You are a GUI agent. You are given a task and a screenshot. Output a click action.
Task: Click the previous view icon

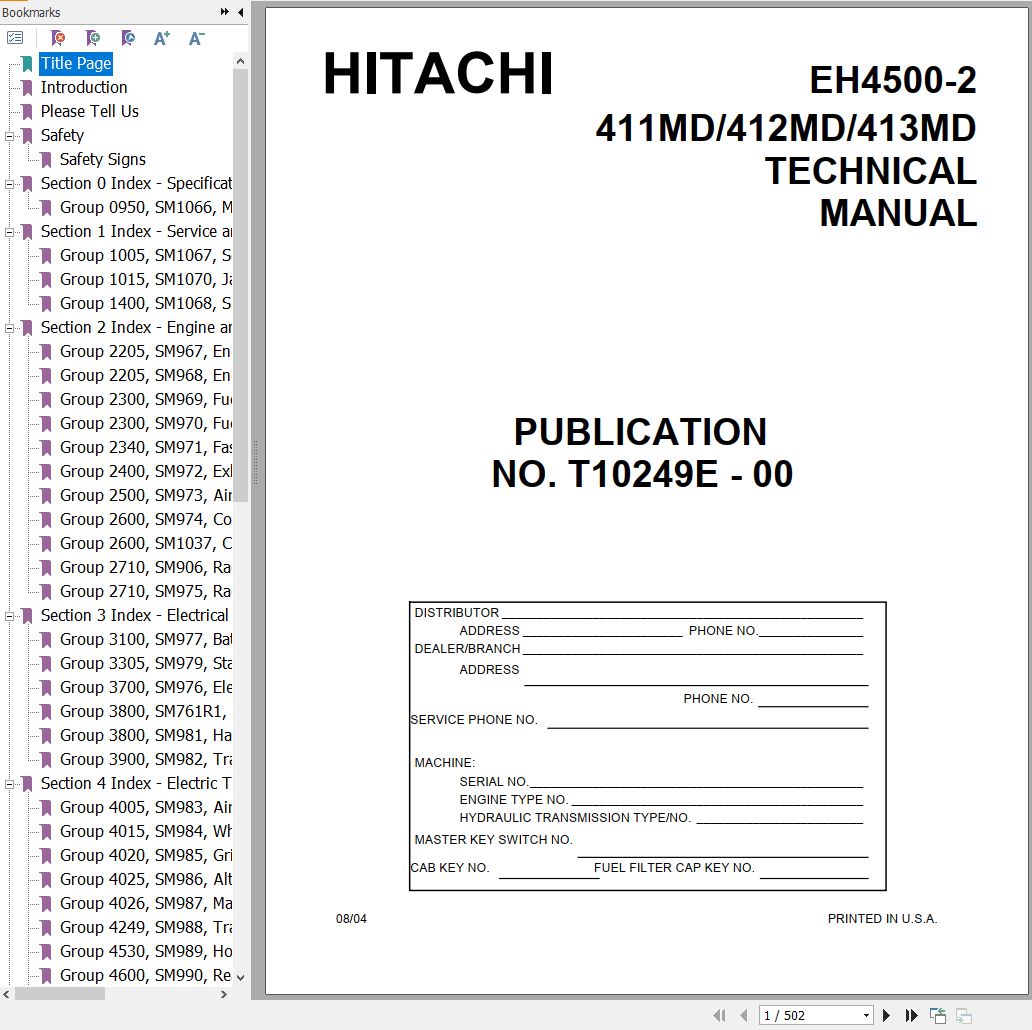pos(938,1016)
